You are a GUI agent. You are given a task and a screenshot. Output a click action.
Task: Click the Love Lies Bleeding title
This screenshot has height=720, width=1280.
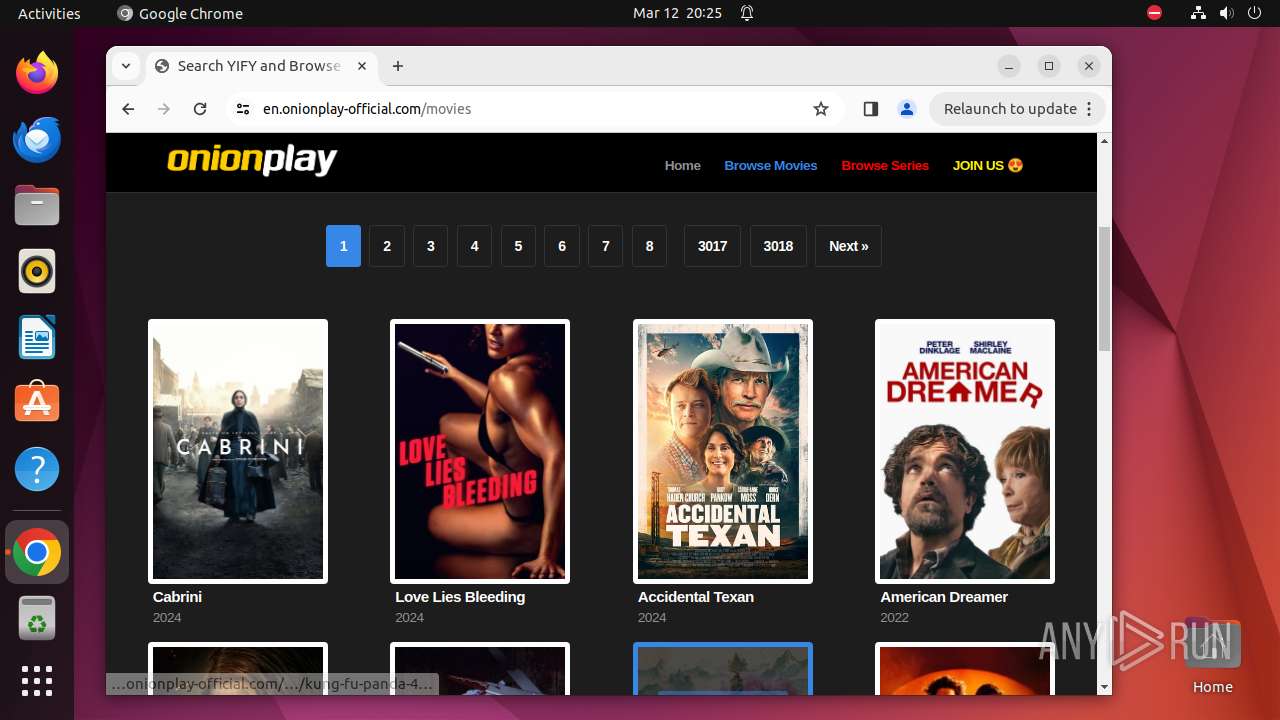coord(460,597)
